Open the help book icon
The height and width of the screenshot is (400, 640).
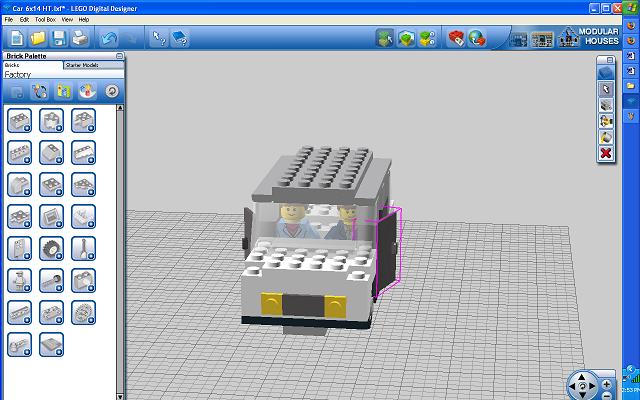pyautogui.click(x=180, y=38)
